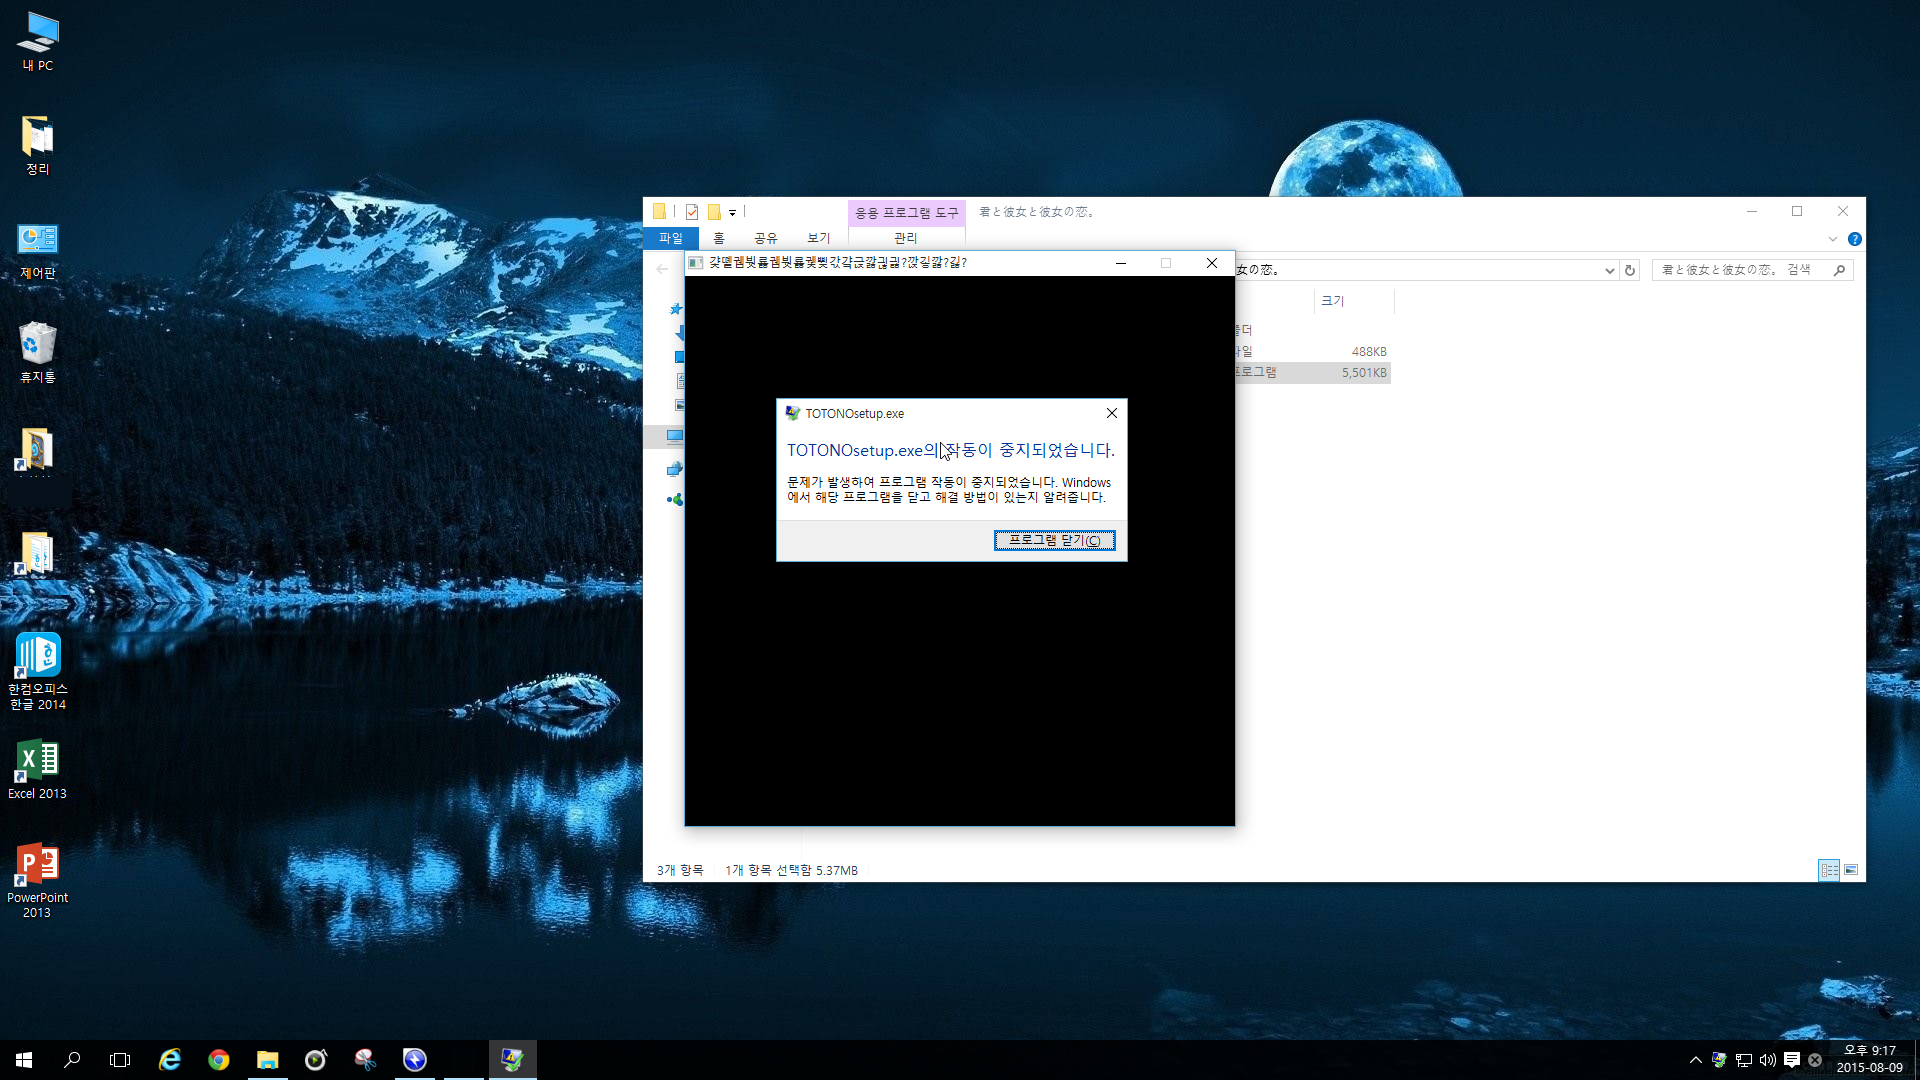Open the address bar history dropdown
Screen dimensions: 1920x1080
point(1608,270)
